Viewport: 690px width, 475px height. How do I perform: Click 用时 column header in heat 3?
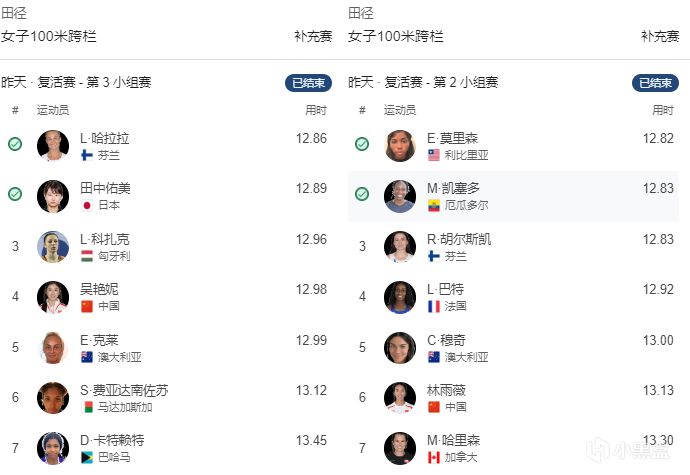[316, 110]
